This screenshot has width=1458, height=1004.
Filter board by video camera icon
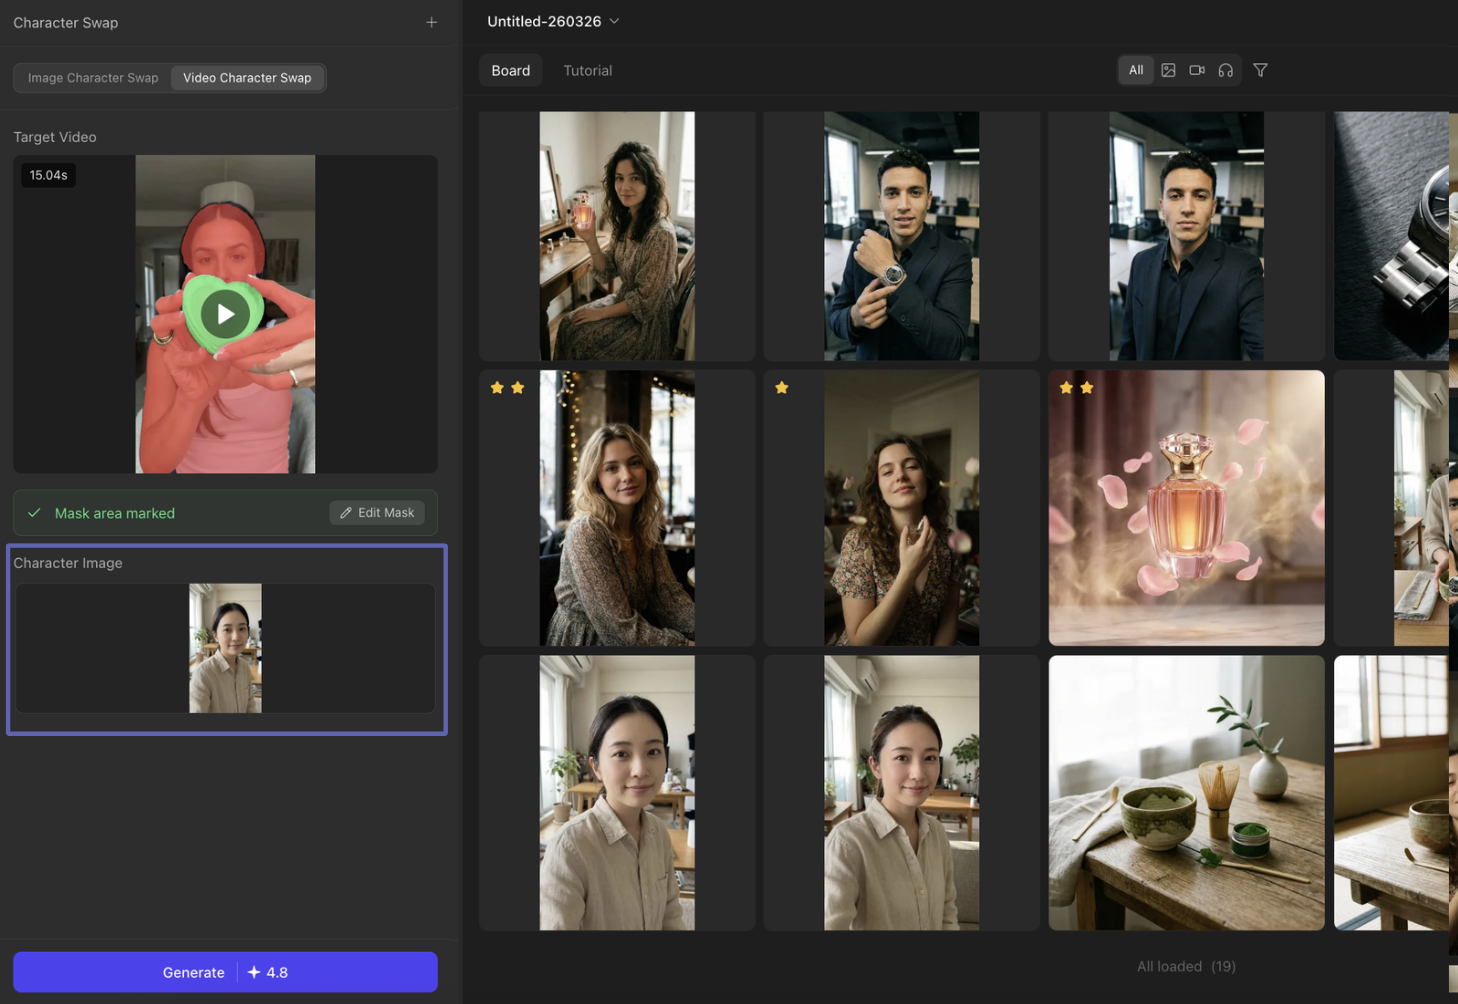click(1197, 70)
